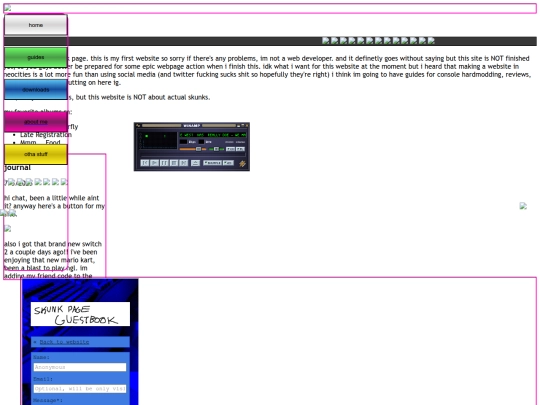Click Winamp previous track button
The width and height of the screenshot is (540, 405).
pyautogui.click(x=145, y=163)
